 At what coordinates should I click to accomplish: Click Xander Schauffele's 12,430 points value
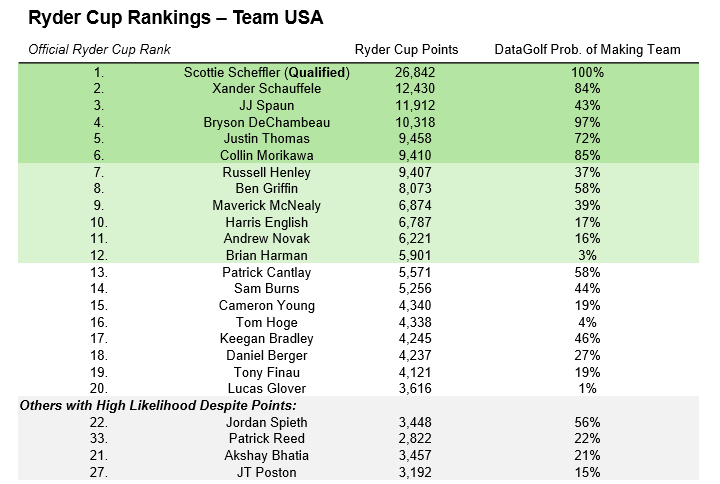click(415, 89)
